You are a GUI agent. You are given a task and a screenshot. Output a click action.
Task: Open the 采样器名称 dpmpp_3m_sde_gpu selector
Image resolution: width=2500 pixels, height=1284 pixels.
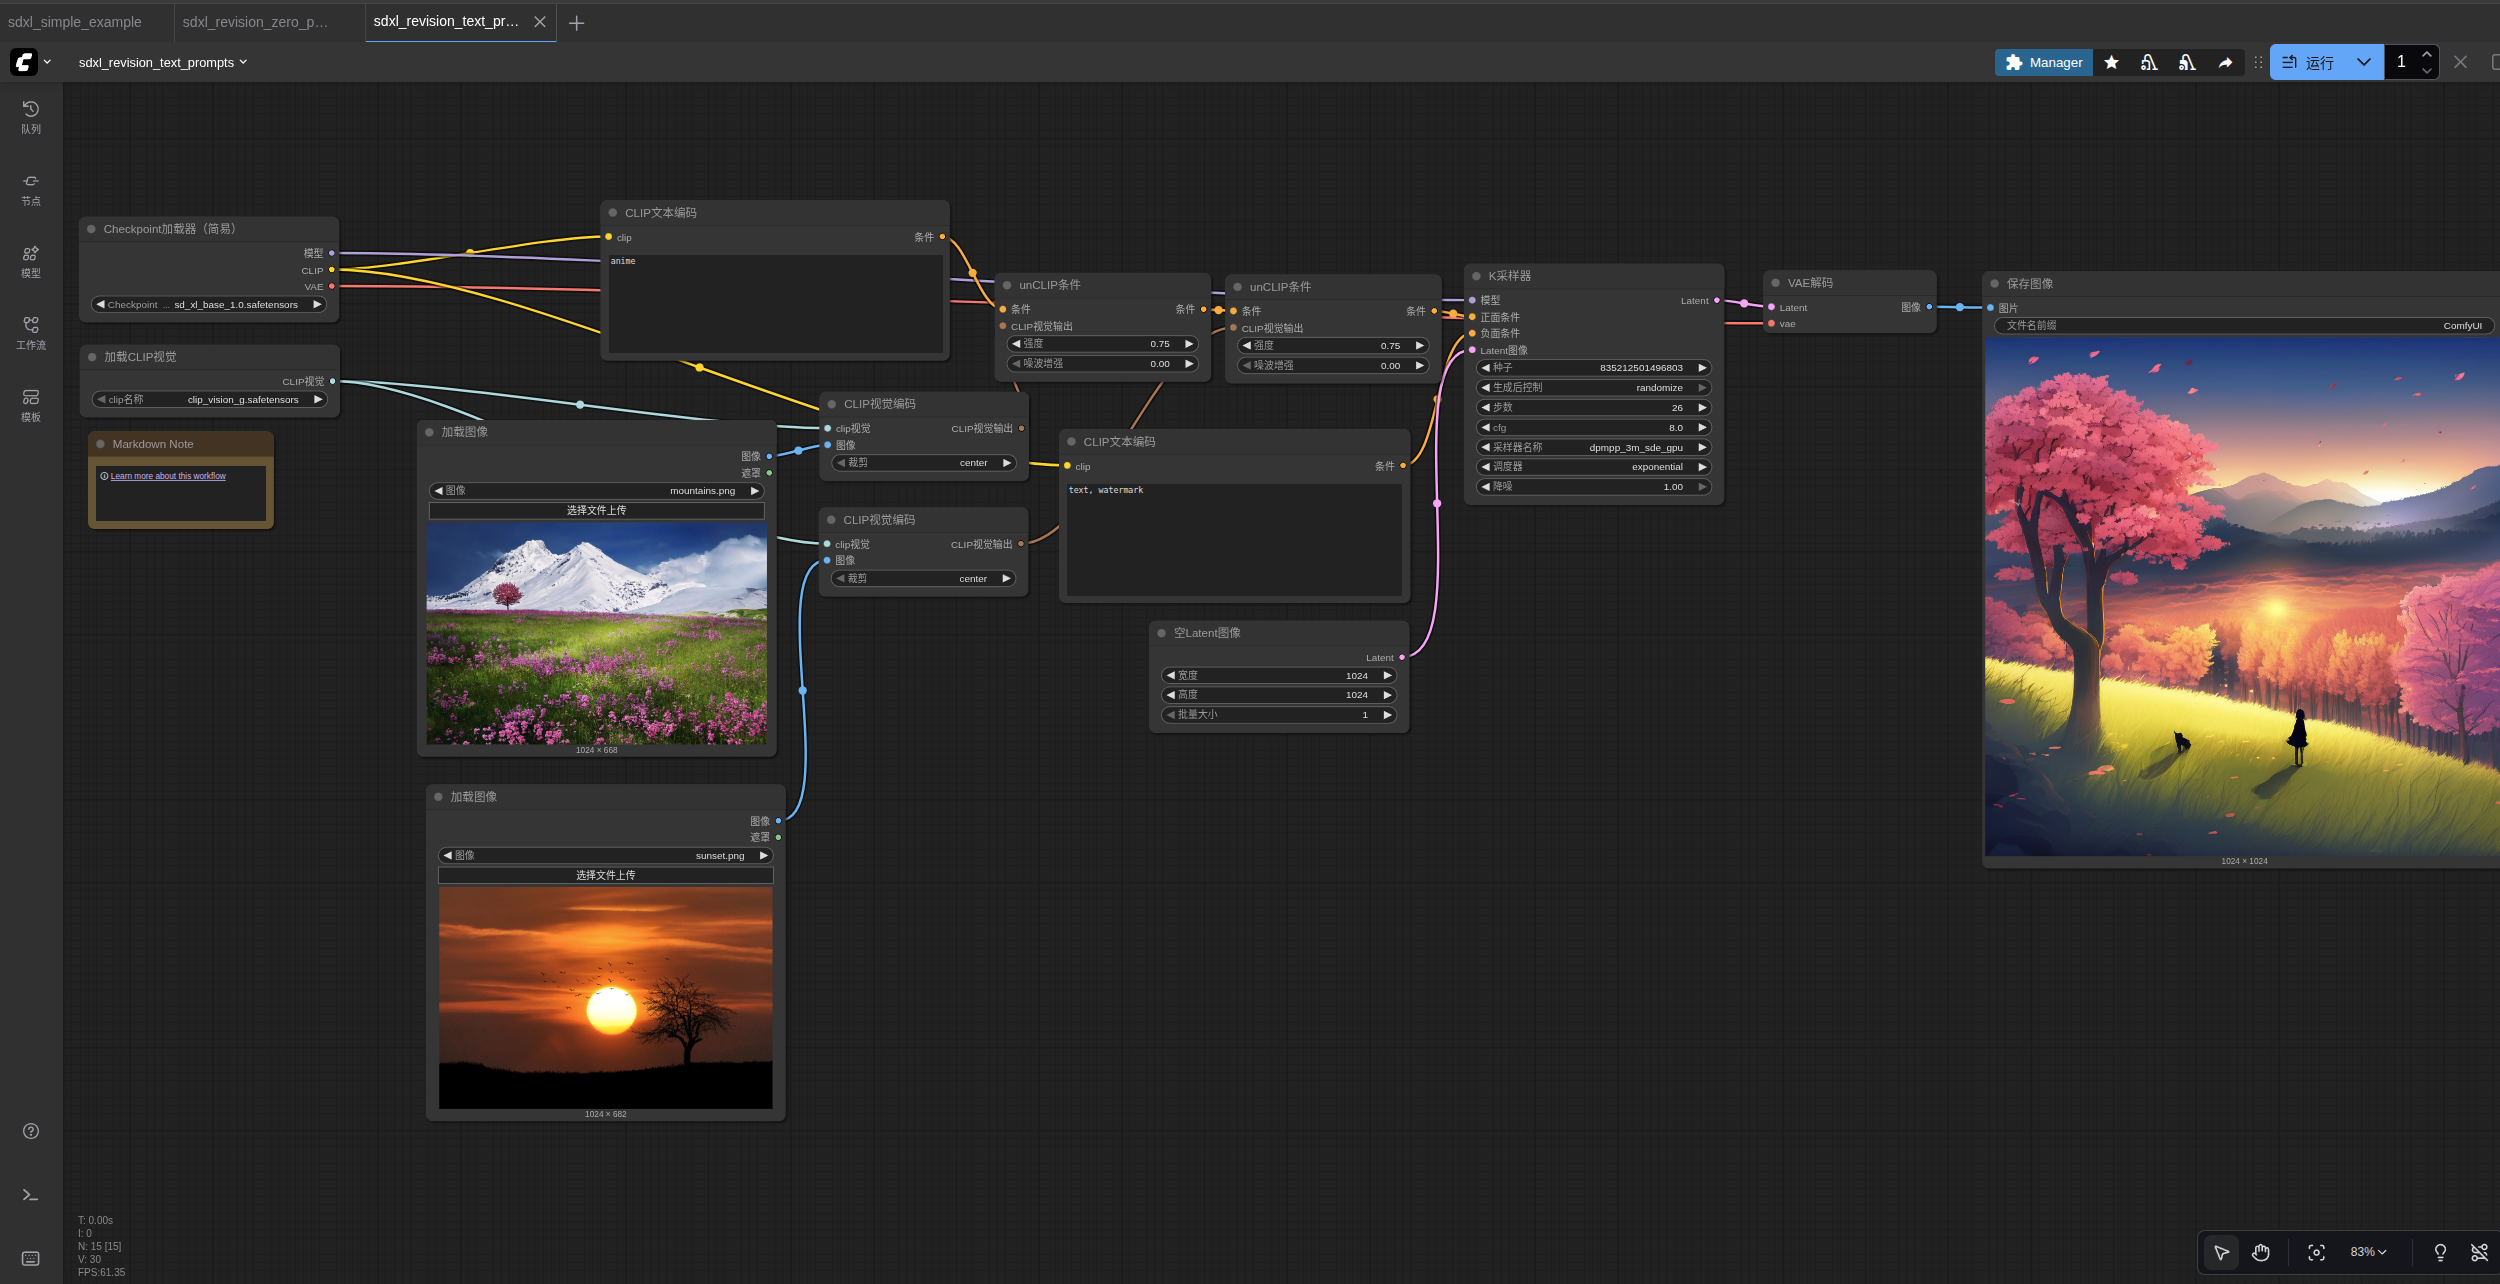click(x=1594, y=447)
